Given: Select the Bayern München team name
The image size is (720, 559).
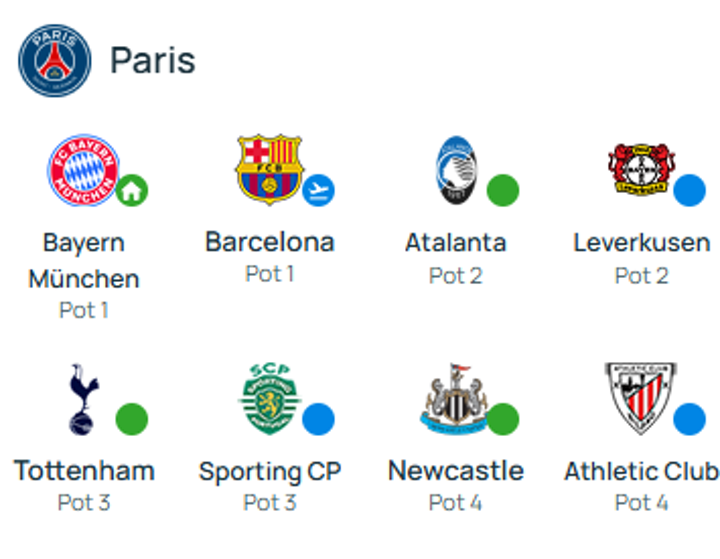Looking at the screenshot, I should [83, 260].
